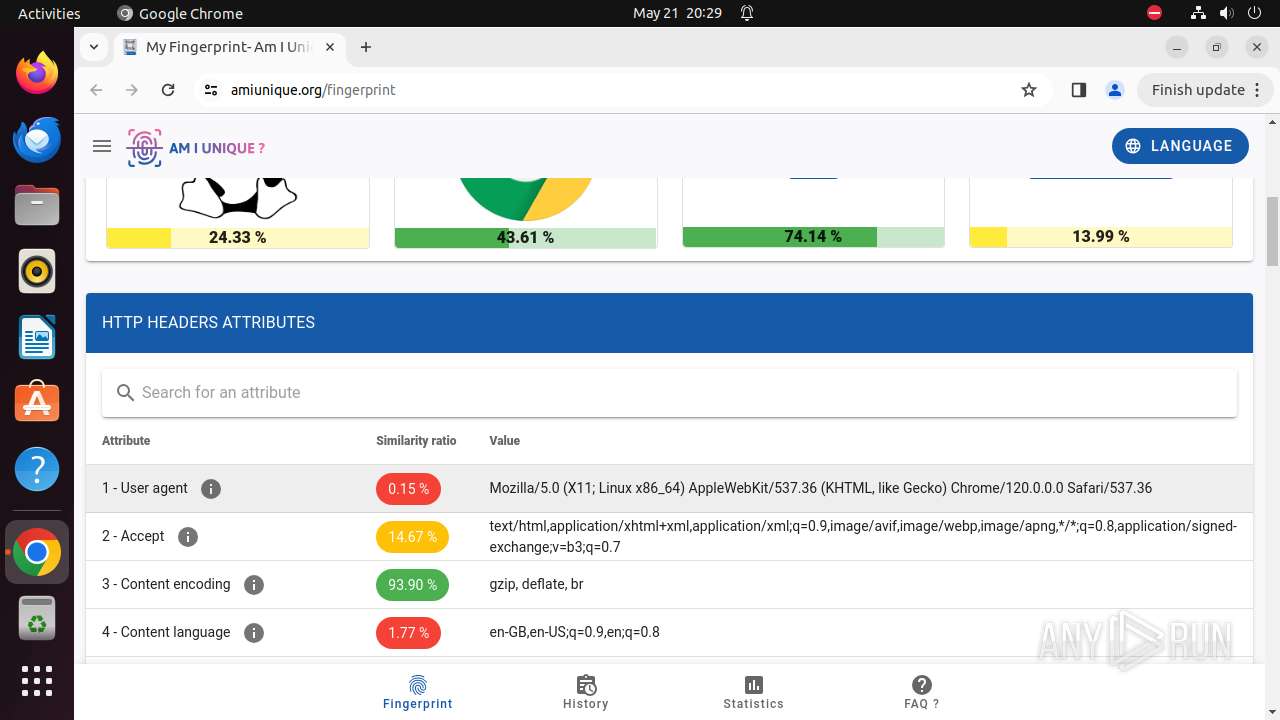The height and width of the screenshot is (720, 1280).
Task: Open the system volume menu
Action: tap(1226, 13)
